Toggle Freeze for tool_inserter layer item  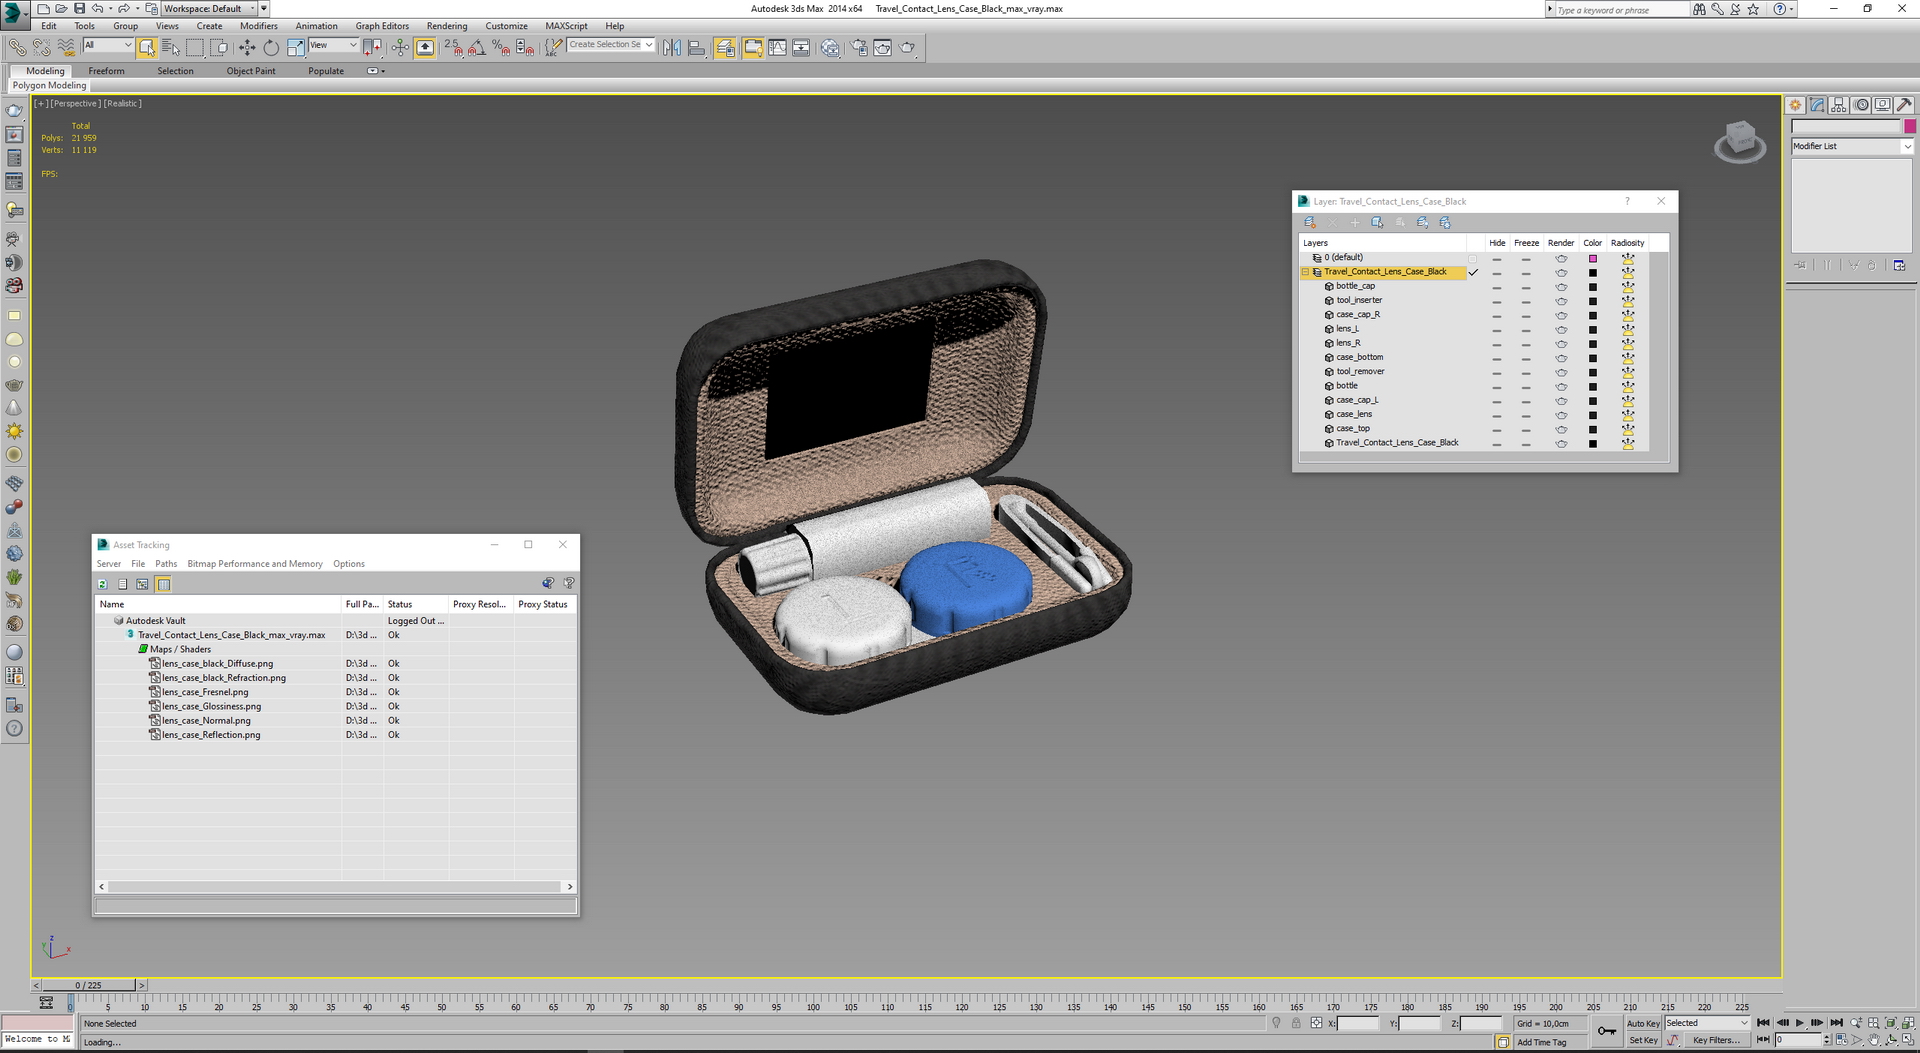click(1526, 301)
